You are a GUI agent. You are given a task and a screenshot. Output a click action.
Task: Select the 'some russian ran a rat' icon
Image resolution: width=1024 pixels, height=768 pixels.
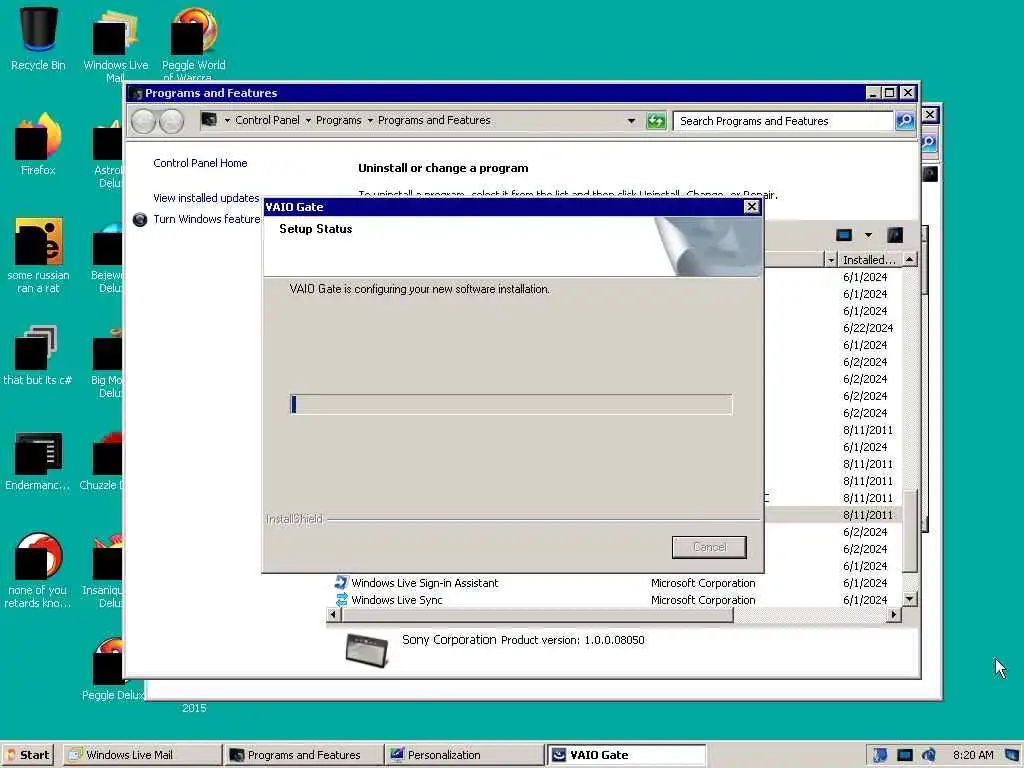[x=38, y=255]
